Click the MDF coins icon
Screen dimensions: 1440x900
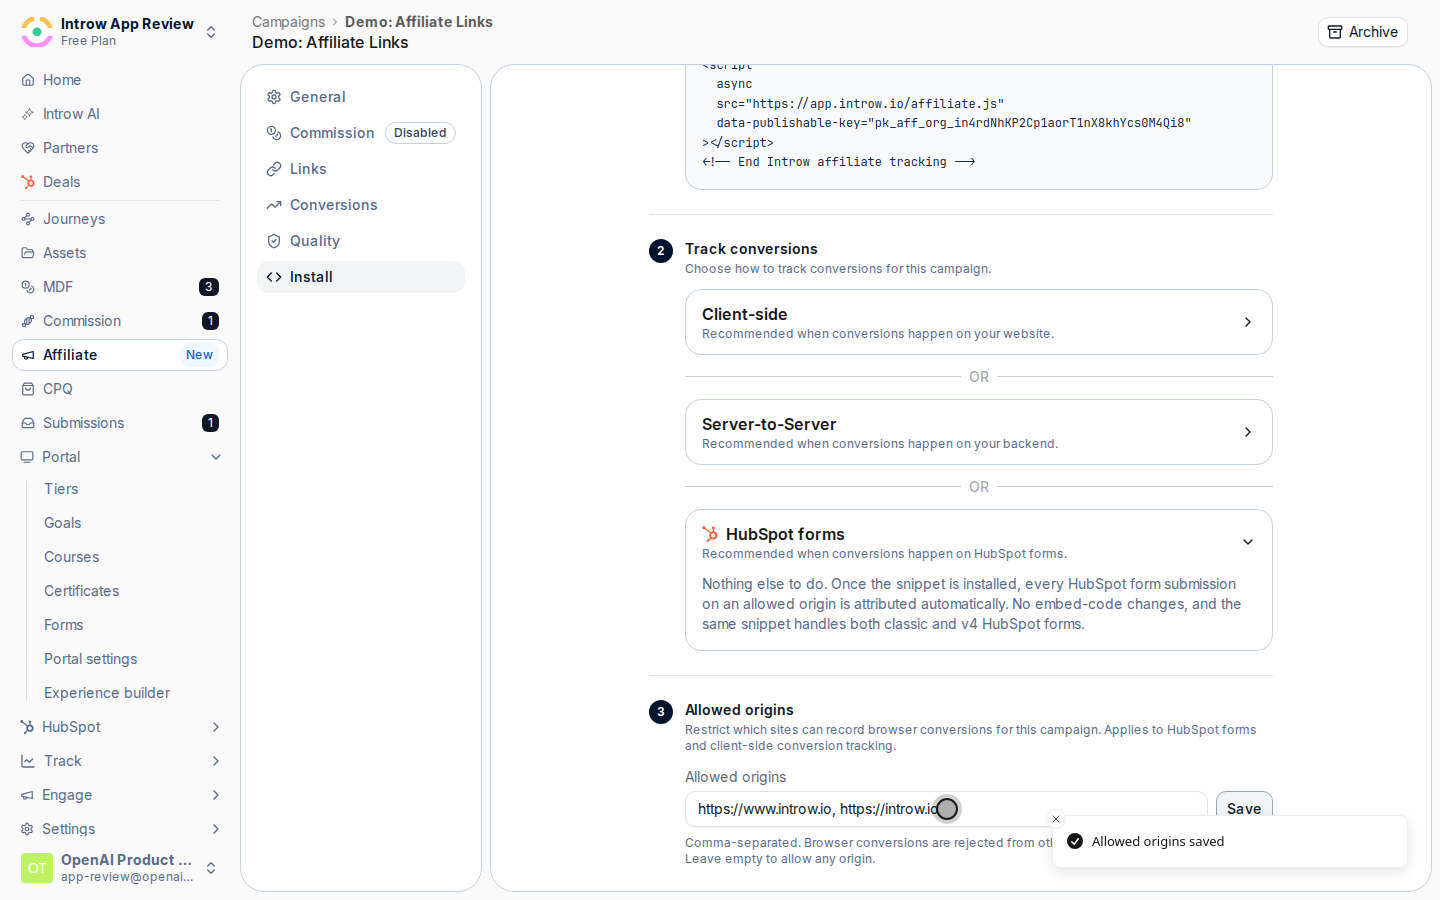[x=28, y=287]
